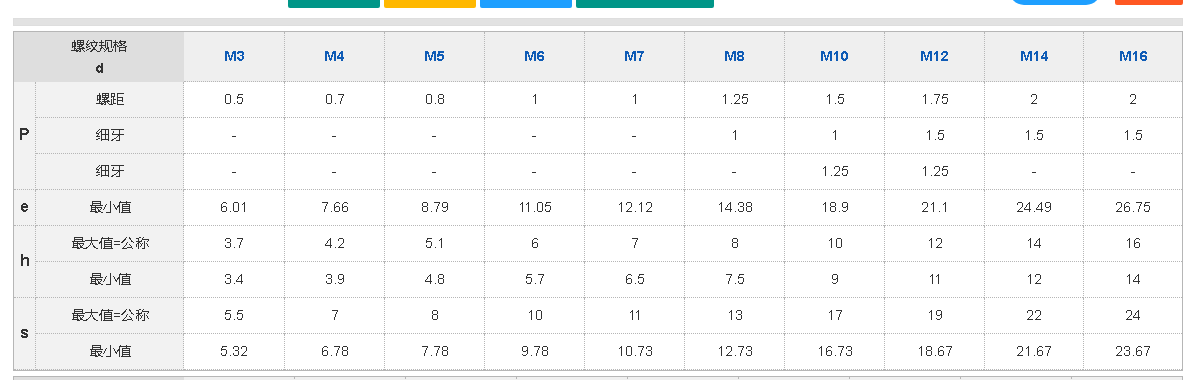Open the M7 thread size link

634,56
